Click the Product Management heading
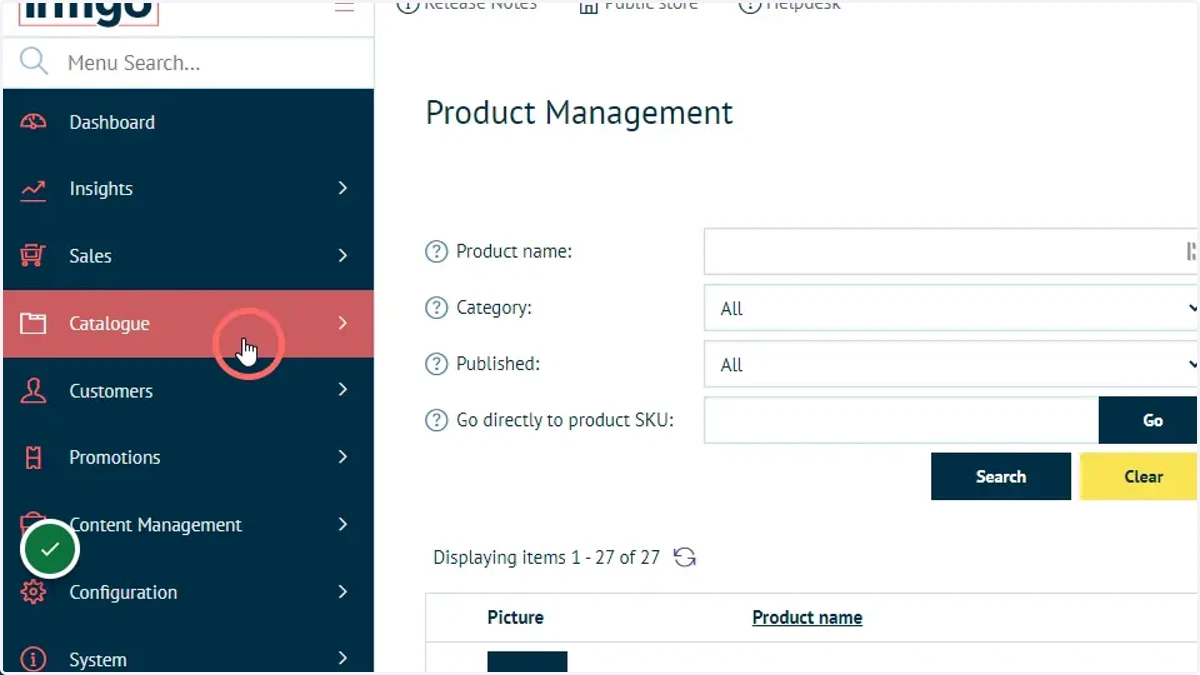1200x675 pixels. coord(579,113)
